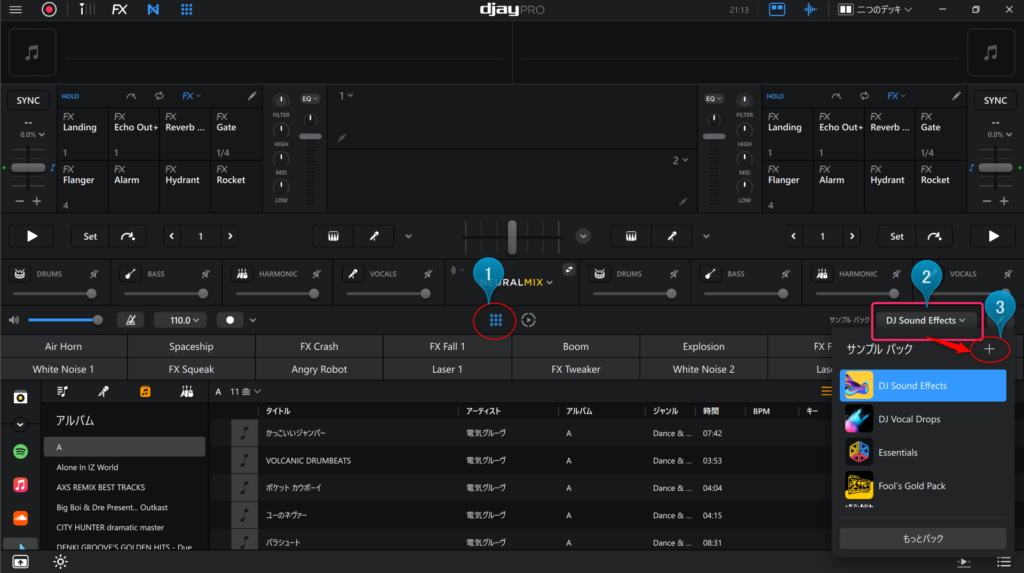Viewport: 1024px width, 573px height.
Task: Toggle the sampler grid button under Neural Mix
Action: 496,320
